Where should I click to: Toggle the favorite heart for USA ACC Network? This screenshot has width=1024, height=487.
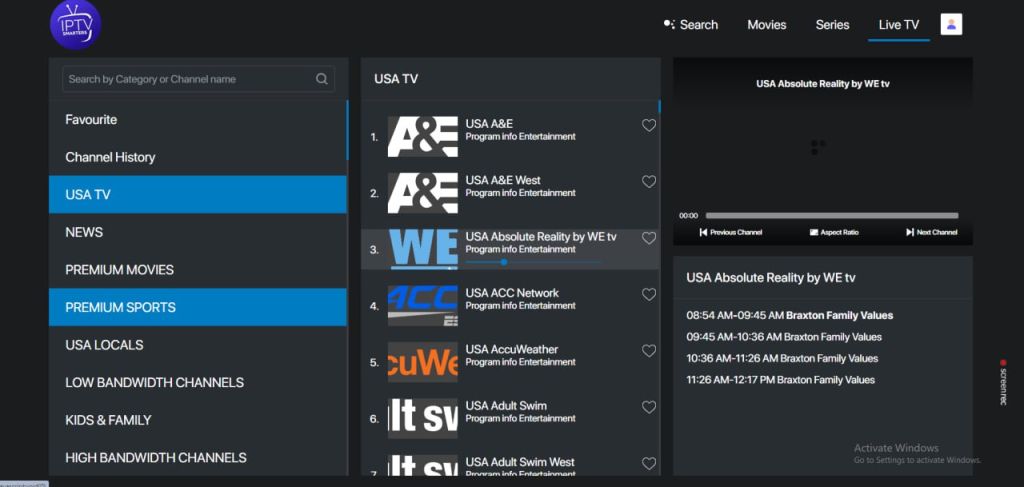[649, 295]
